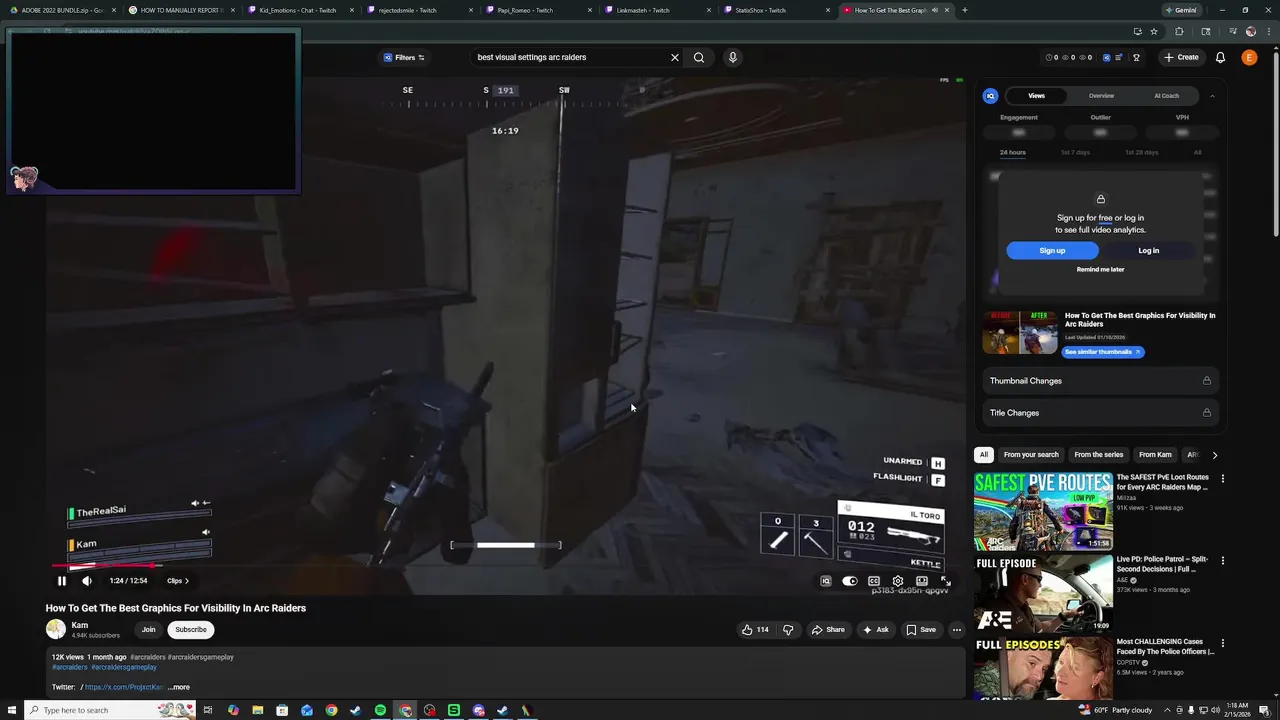The image size is (1280, 720).
Task: Open options for Most CHALLENGING Cases video
Action: [1222, 643]
